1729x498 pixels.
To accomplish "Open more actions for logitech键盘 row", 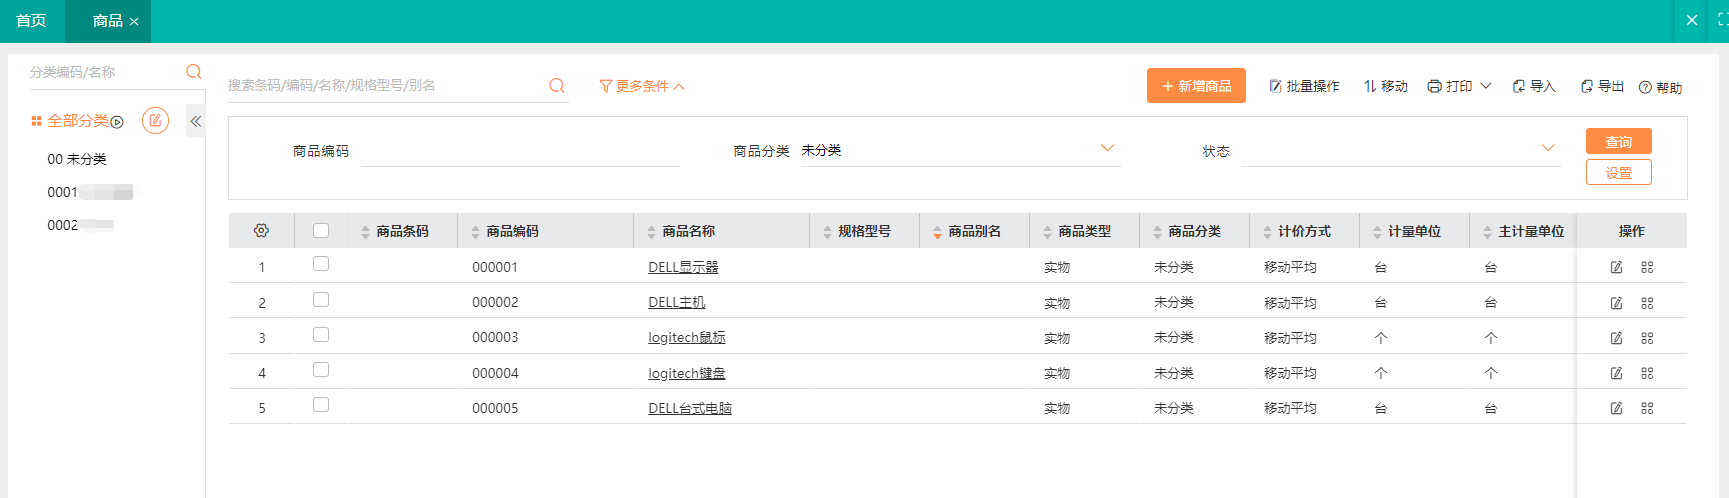I will coord(1647,373).
